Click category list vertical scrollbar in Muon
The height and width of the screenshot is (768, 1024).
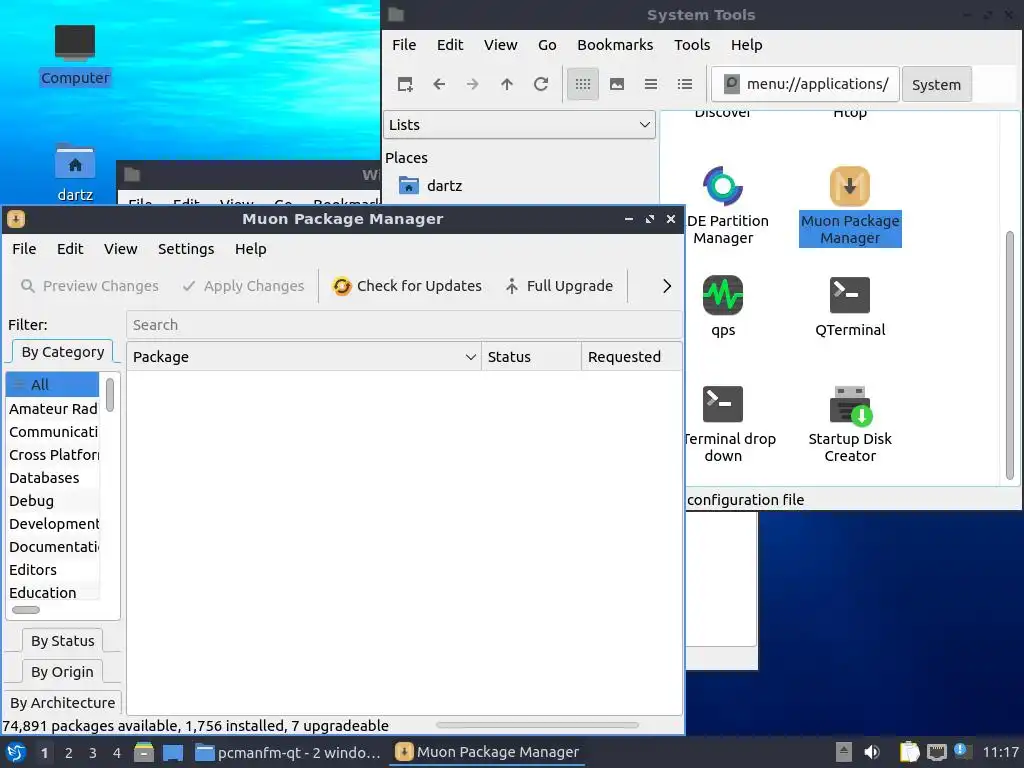click(110, 395)
